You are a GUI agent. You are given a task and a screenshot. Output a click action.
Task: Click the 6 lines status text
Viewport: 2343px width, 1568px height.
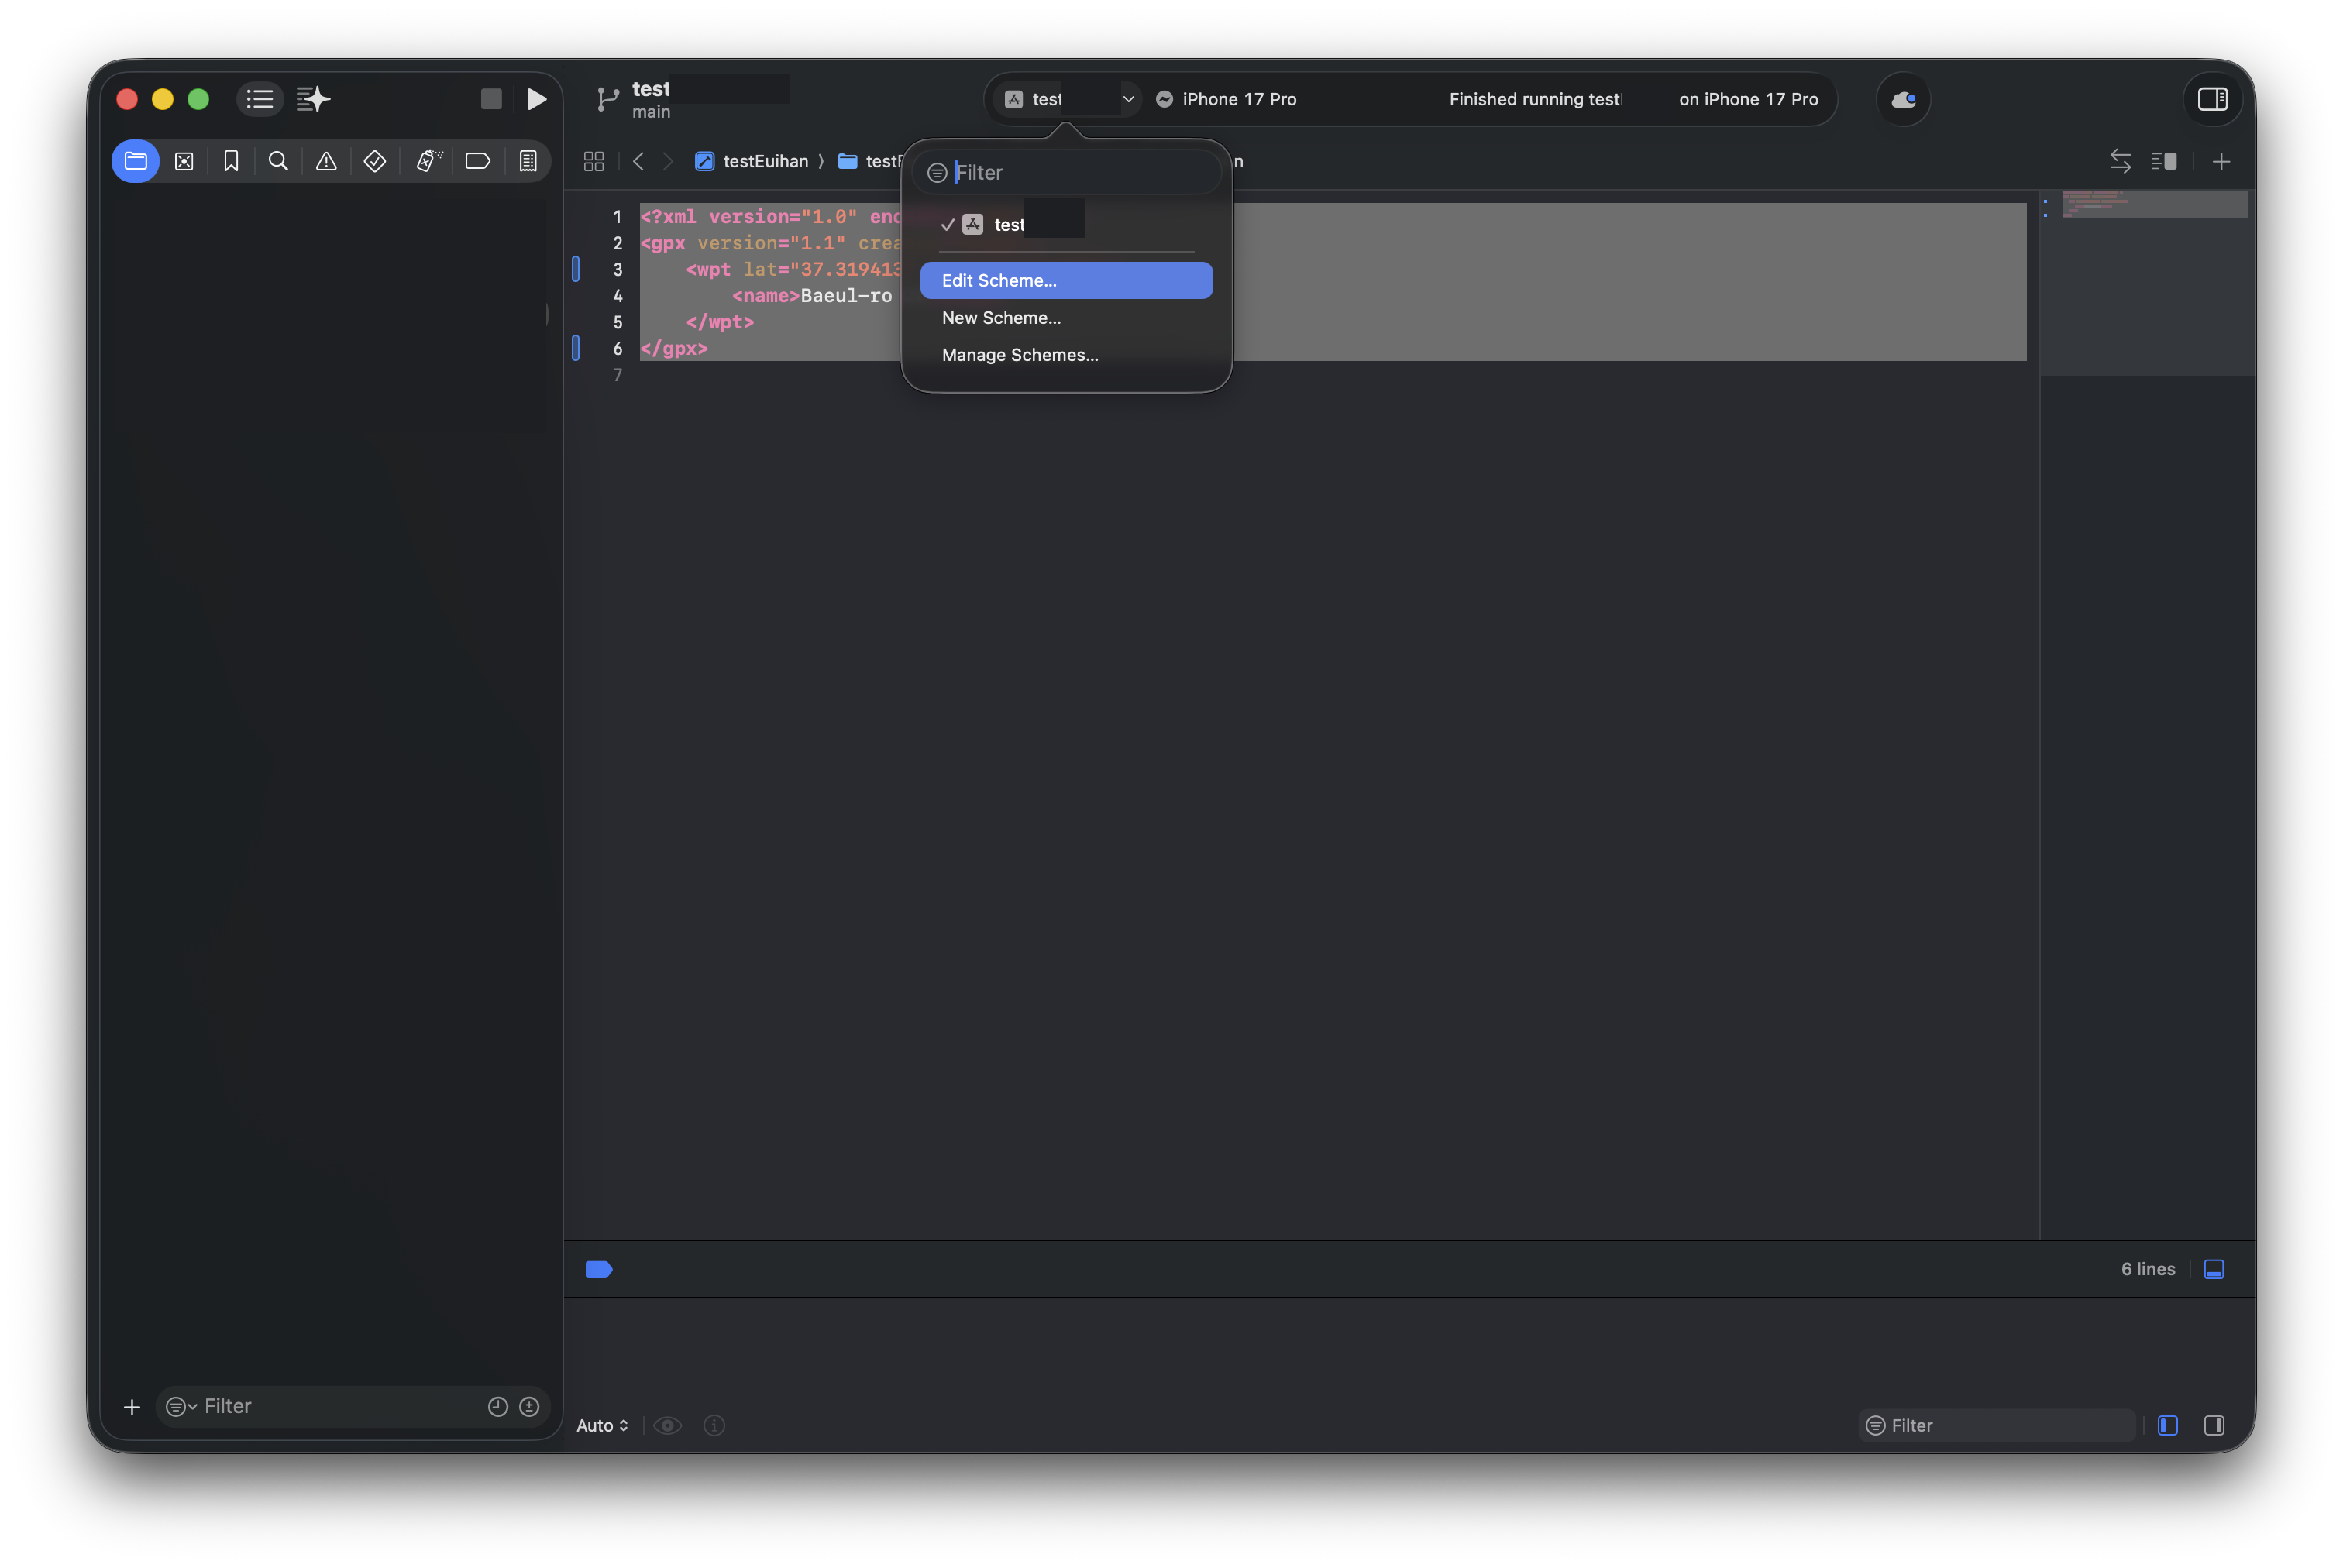point(2147,1269)
